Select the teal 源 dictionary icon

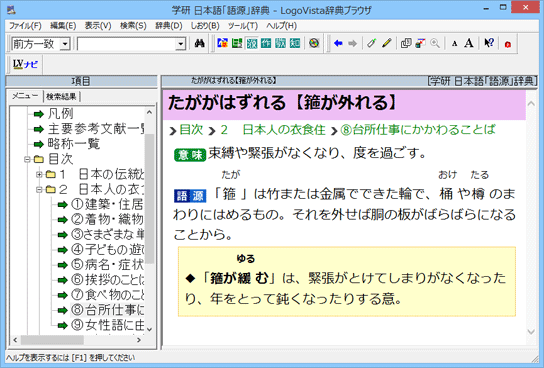252,43
